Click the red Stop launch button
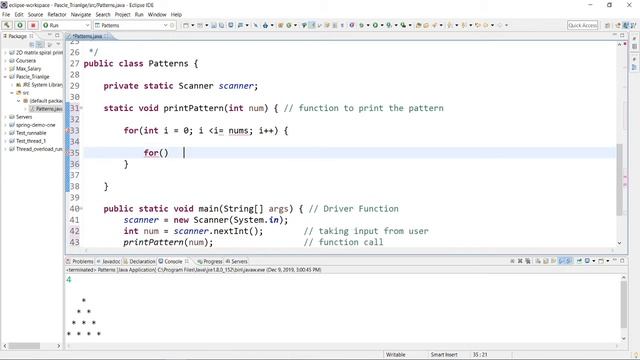The height and width of the screenshot is (360, 640). point(33,25)
